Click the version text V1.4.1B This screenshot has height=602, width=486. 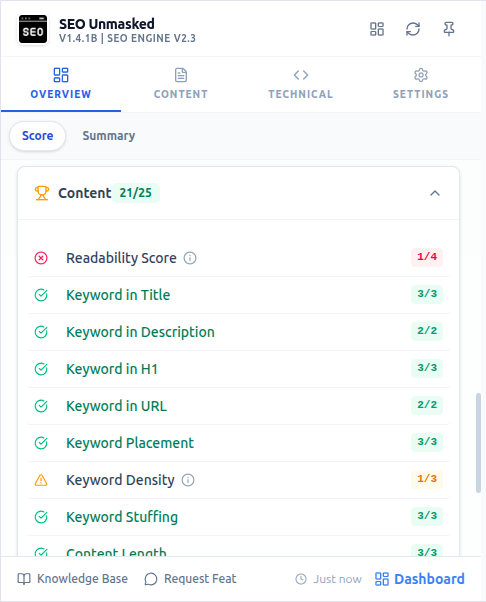[78, 38]
